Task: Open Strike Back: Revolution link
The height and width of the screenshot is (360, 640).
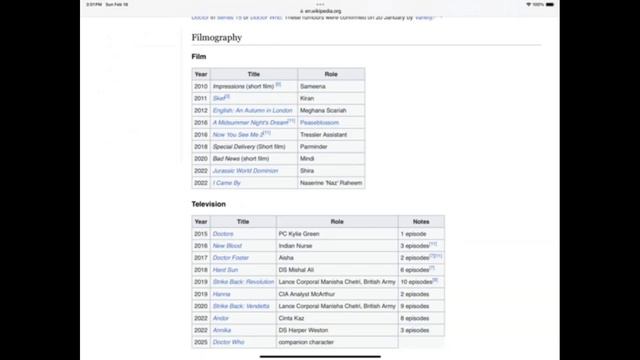Action: point(243,282)
